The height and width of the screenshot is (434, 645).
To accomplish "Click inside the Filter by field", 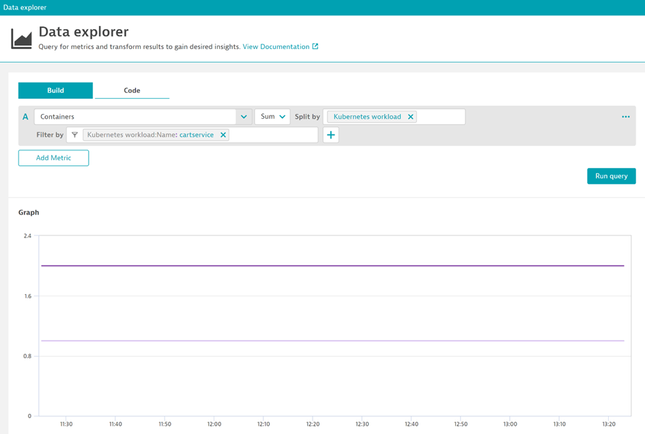I will (x=272, y=135).
